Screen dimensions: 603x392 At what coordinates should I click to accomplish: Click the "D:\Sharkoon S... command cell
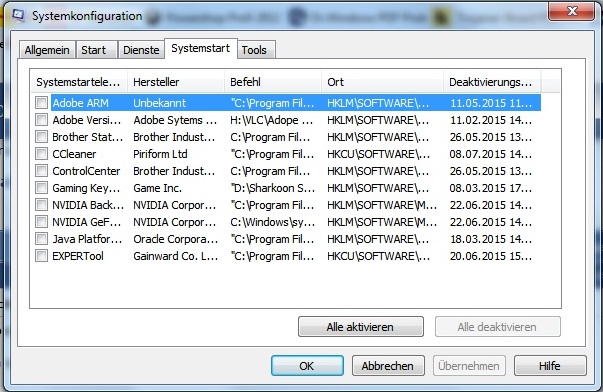(273, 188)
